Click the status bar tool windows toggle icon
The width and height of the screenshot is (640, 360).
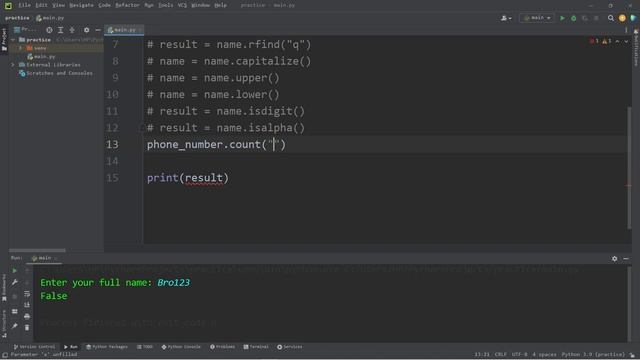(x=4, y=355)
